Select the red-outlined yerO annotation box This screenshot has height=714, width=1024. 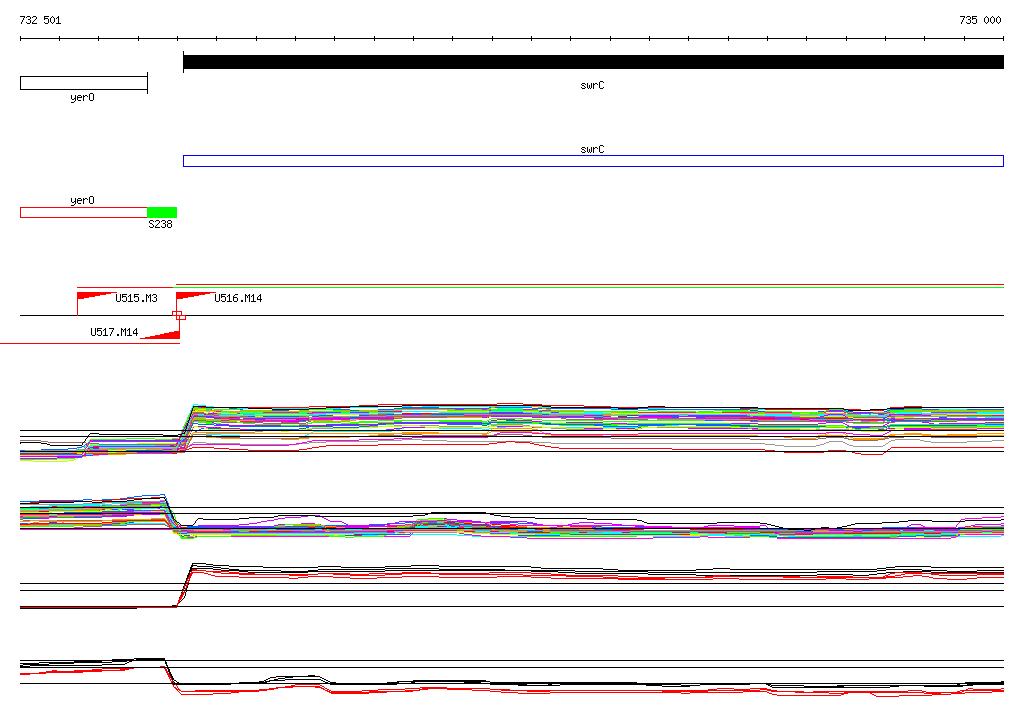pos(84,212)
